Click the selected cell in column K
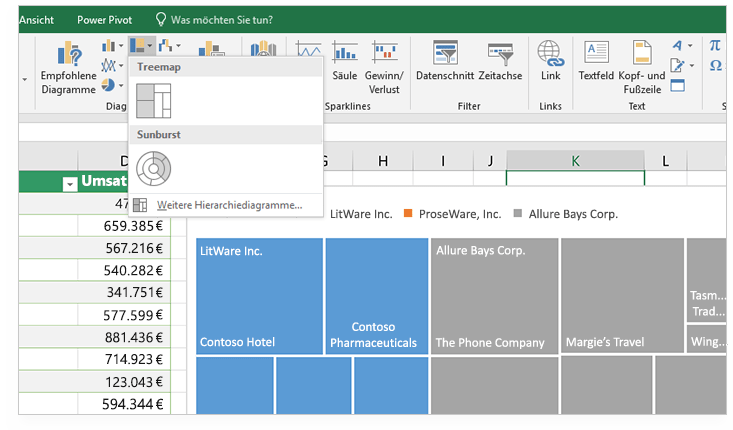Viewport: 733px width, 430px height. tap(575, 178)
